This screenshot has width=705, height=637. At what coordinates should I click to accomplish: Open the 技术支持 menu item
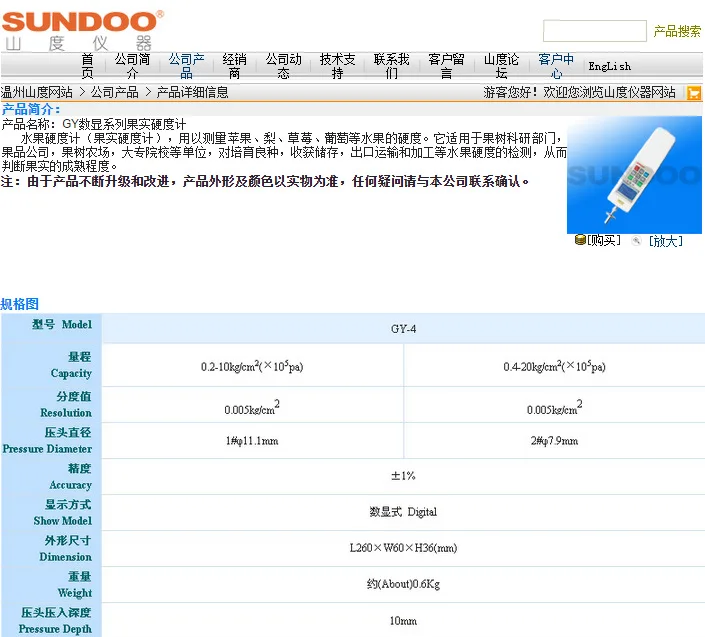pos(337,66)
